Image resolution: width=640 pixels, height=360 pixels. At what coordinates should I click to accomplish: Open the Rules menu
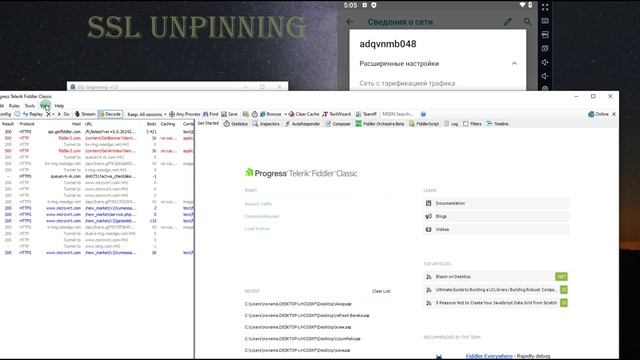(x=14, y=106)
